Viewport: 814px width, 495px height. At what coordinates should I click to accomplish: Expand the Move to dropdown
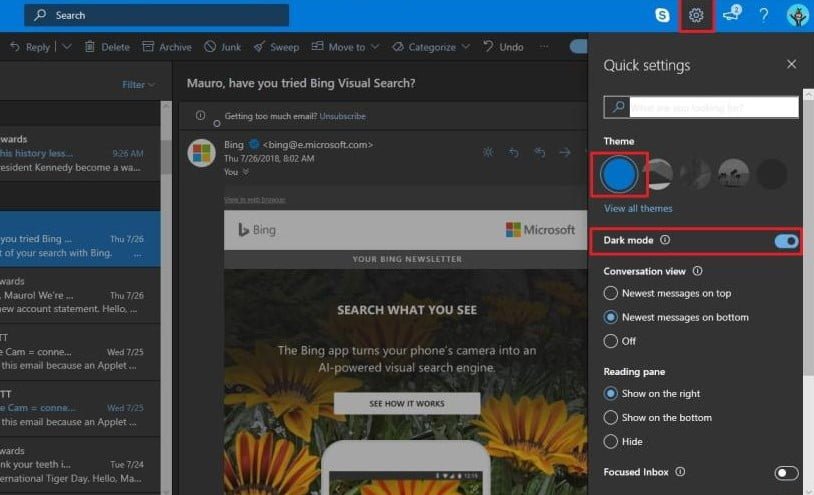point(338,47)
